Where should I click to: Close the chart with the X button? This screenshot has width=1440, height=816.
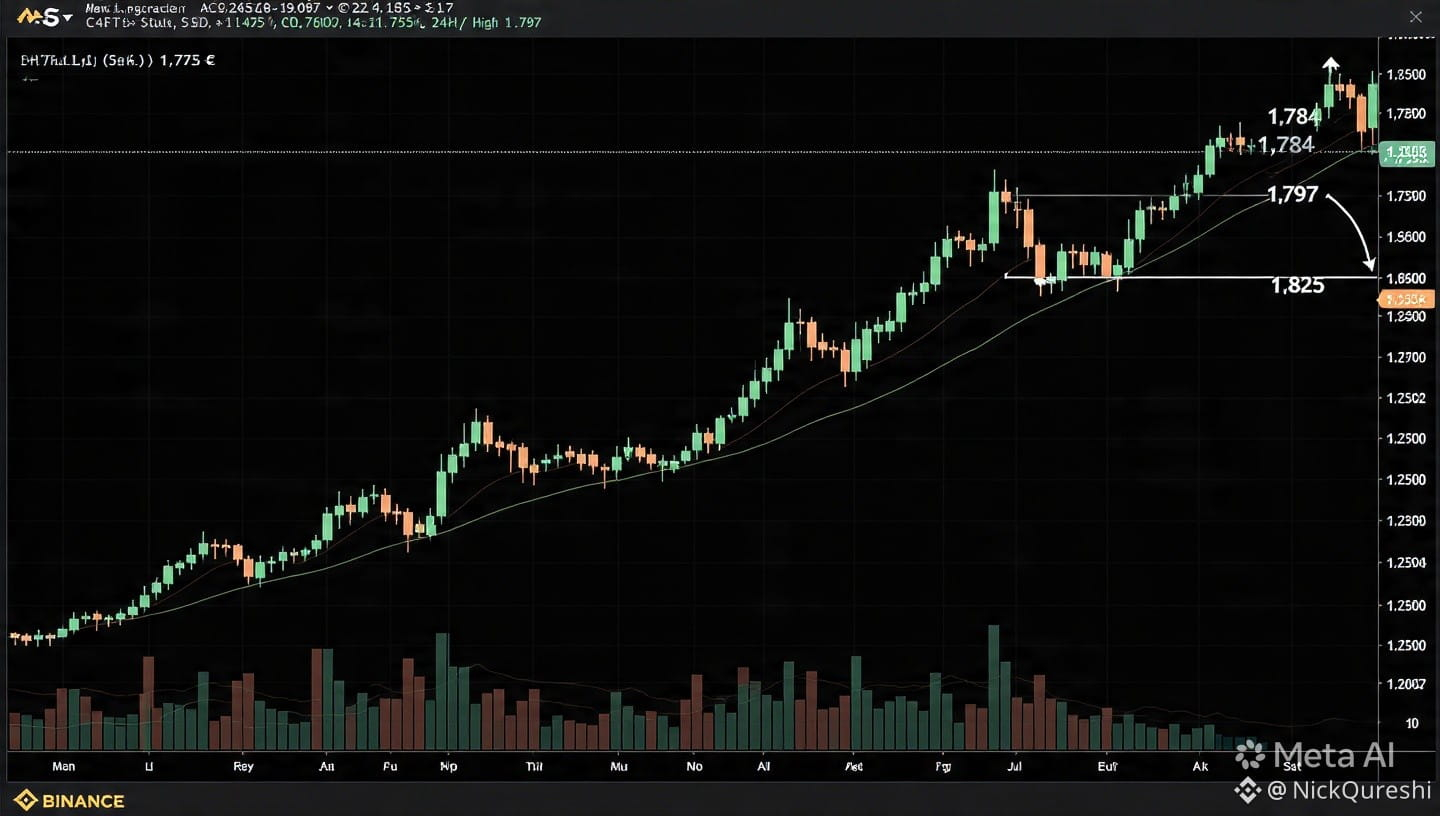tap(1415, 16)
